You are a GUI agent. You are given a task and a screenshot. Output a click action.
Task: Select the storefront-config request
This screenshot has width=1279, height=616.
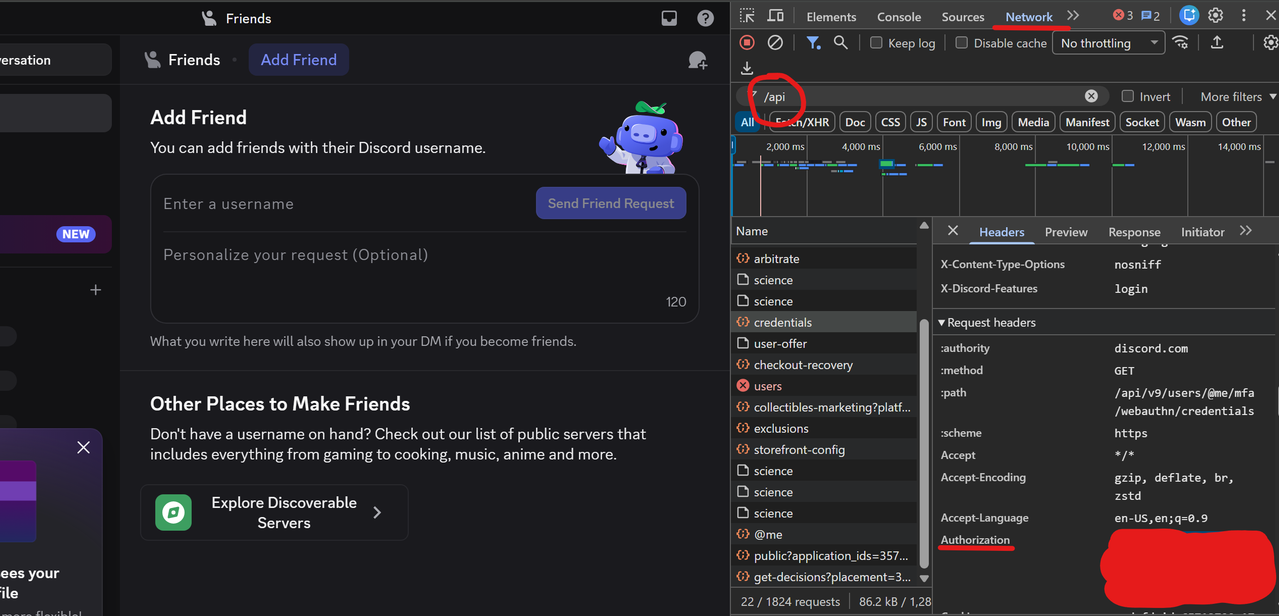[824, 450]
